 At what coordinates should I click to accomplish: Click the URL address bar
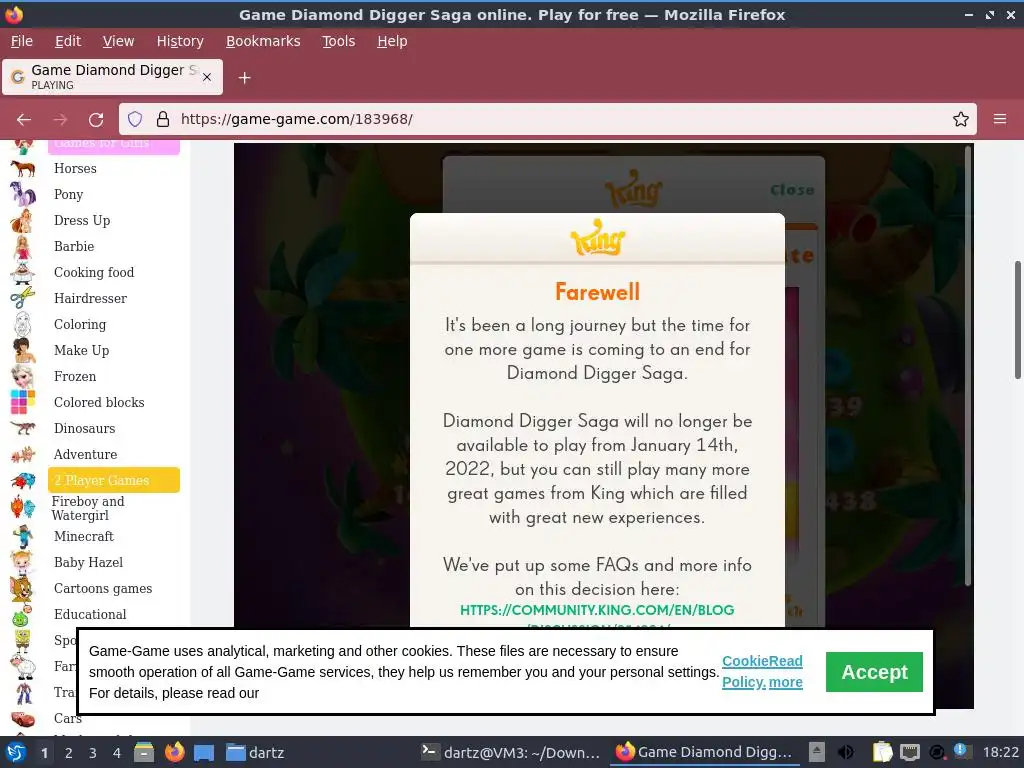549,120
